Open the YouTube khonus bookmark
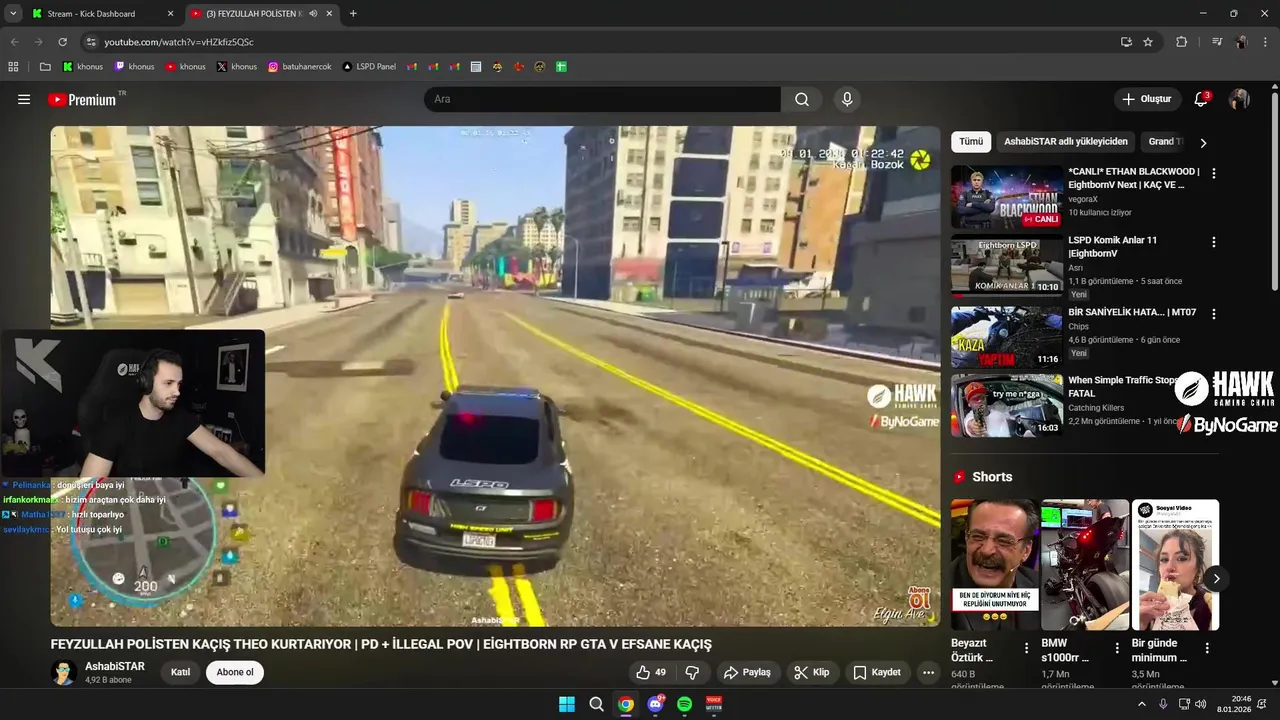The image size is (1280, 720). point(186,67)
